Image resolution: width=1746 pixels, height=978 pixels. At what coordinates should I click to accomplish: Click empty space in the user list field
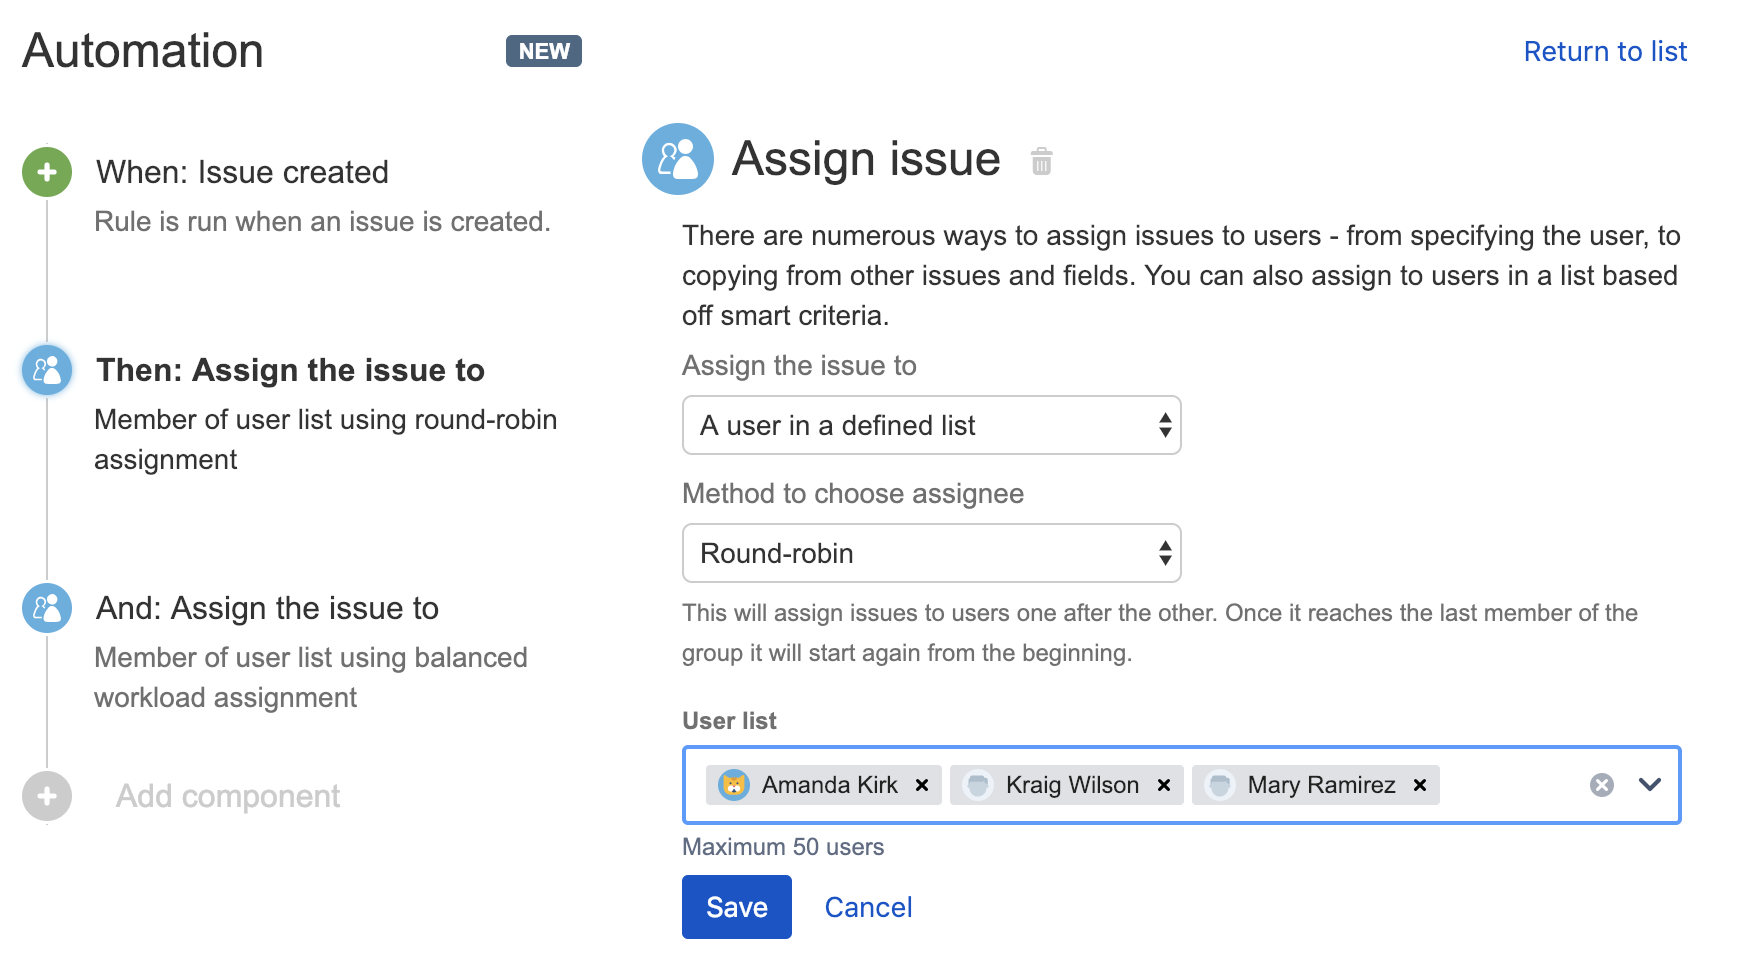1510,785
